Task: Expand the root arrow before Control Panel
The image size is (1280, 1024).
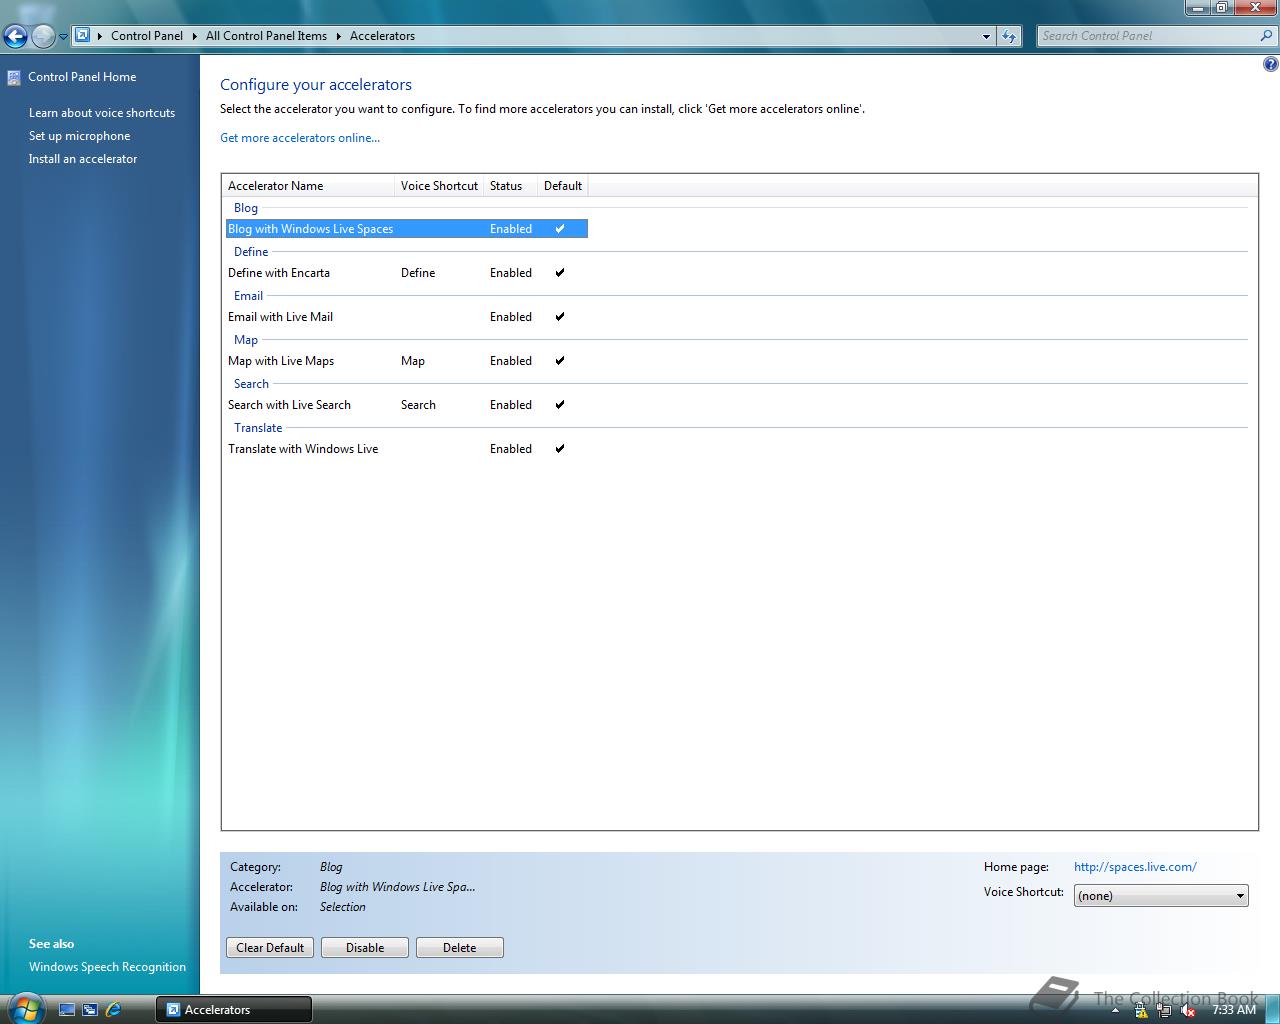Action: click(x=100, y=36)
